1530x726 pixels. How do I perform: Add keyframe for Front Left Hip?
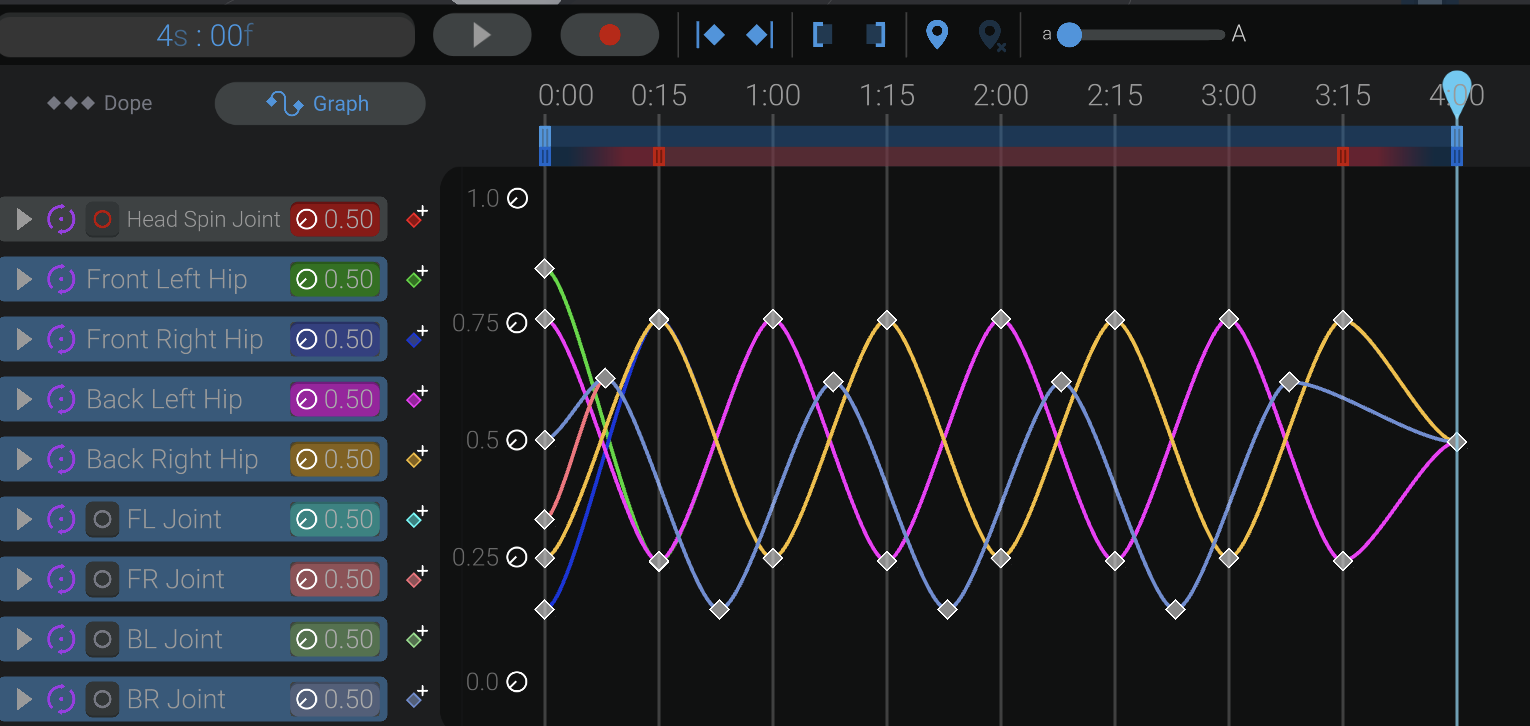[x=417, y=278]
